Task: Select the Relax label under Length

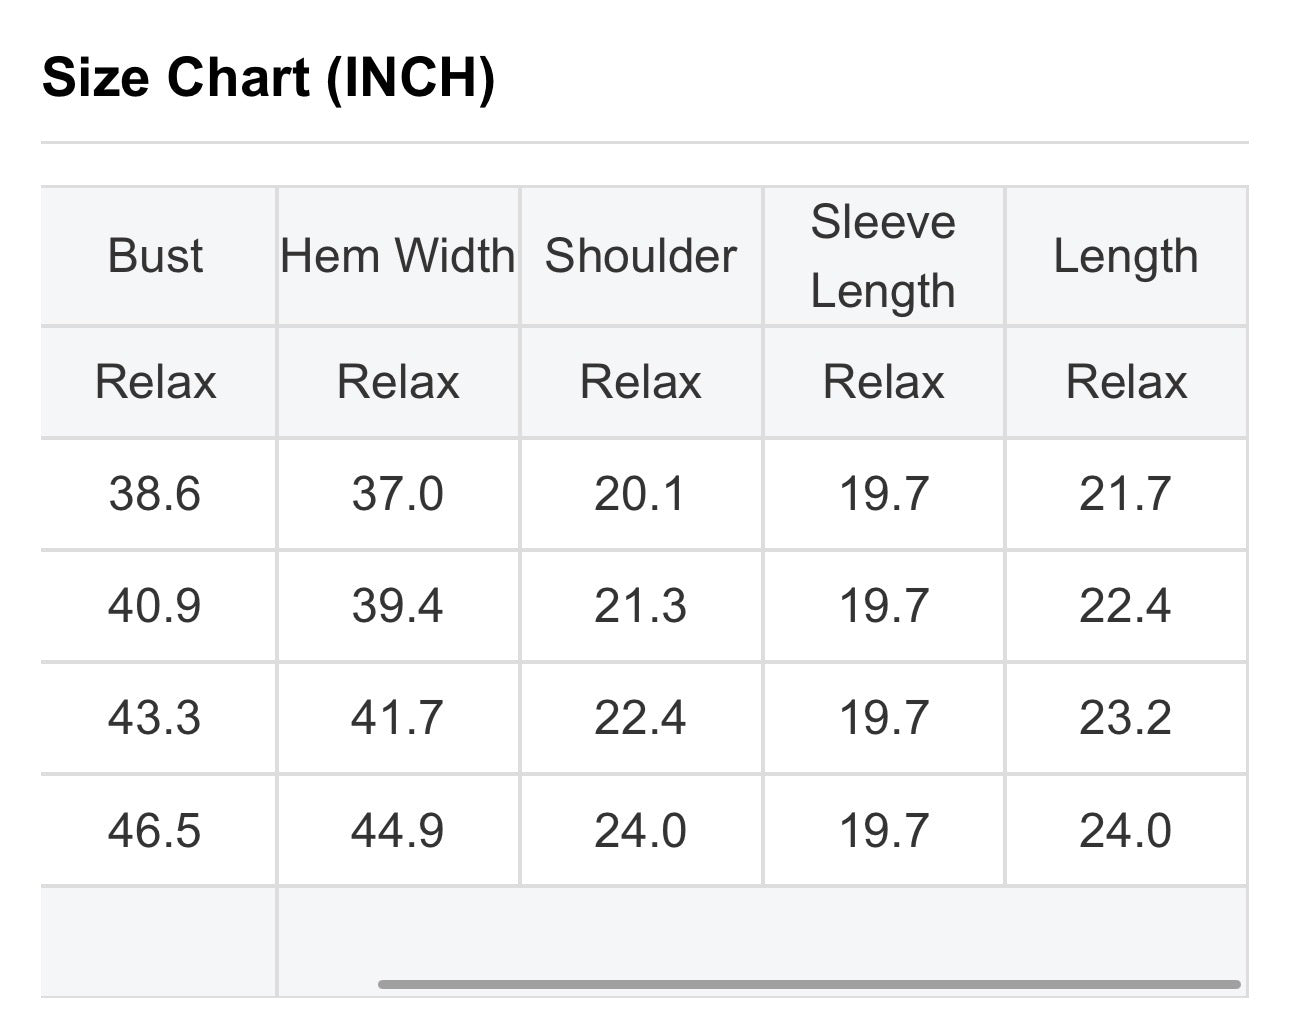Action: pyautogui.click(x=1126, y=382)
